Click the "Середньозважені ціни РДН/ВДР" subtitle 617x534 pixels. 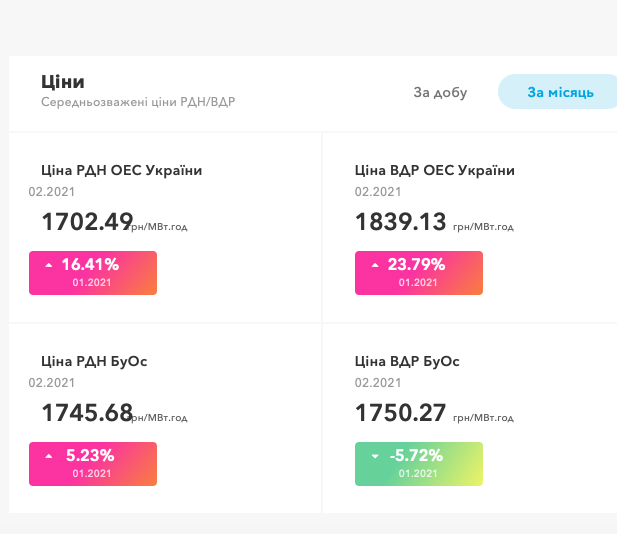click(x=138, y=102)
